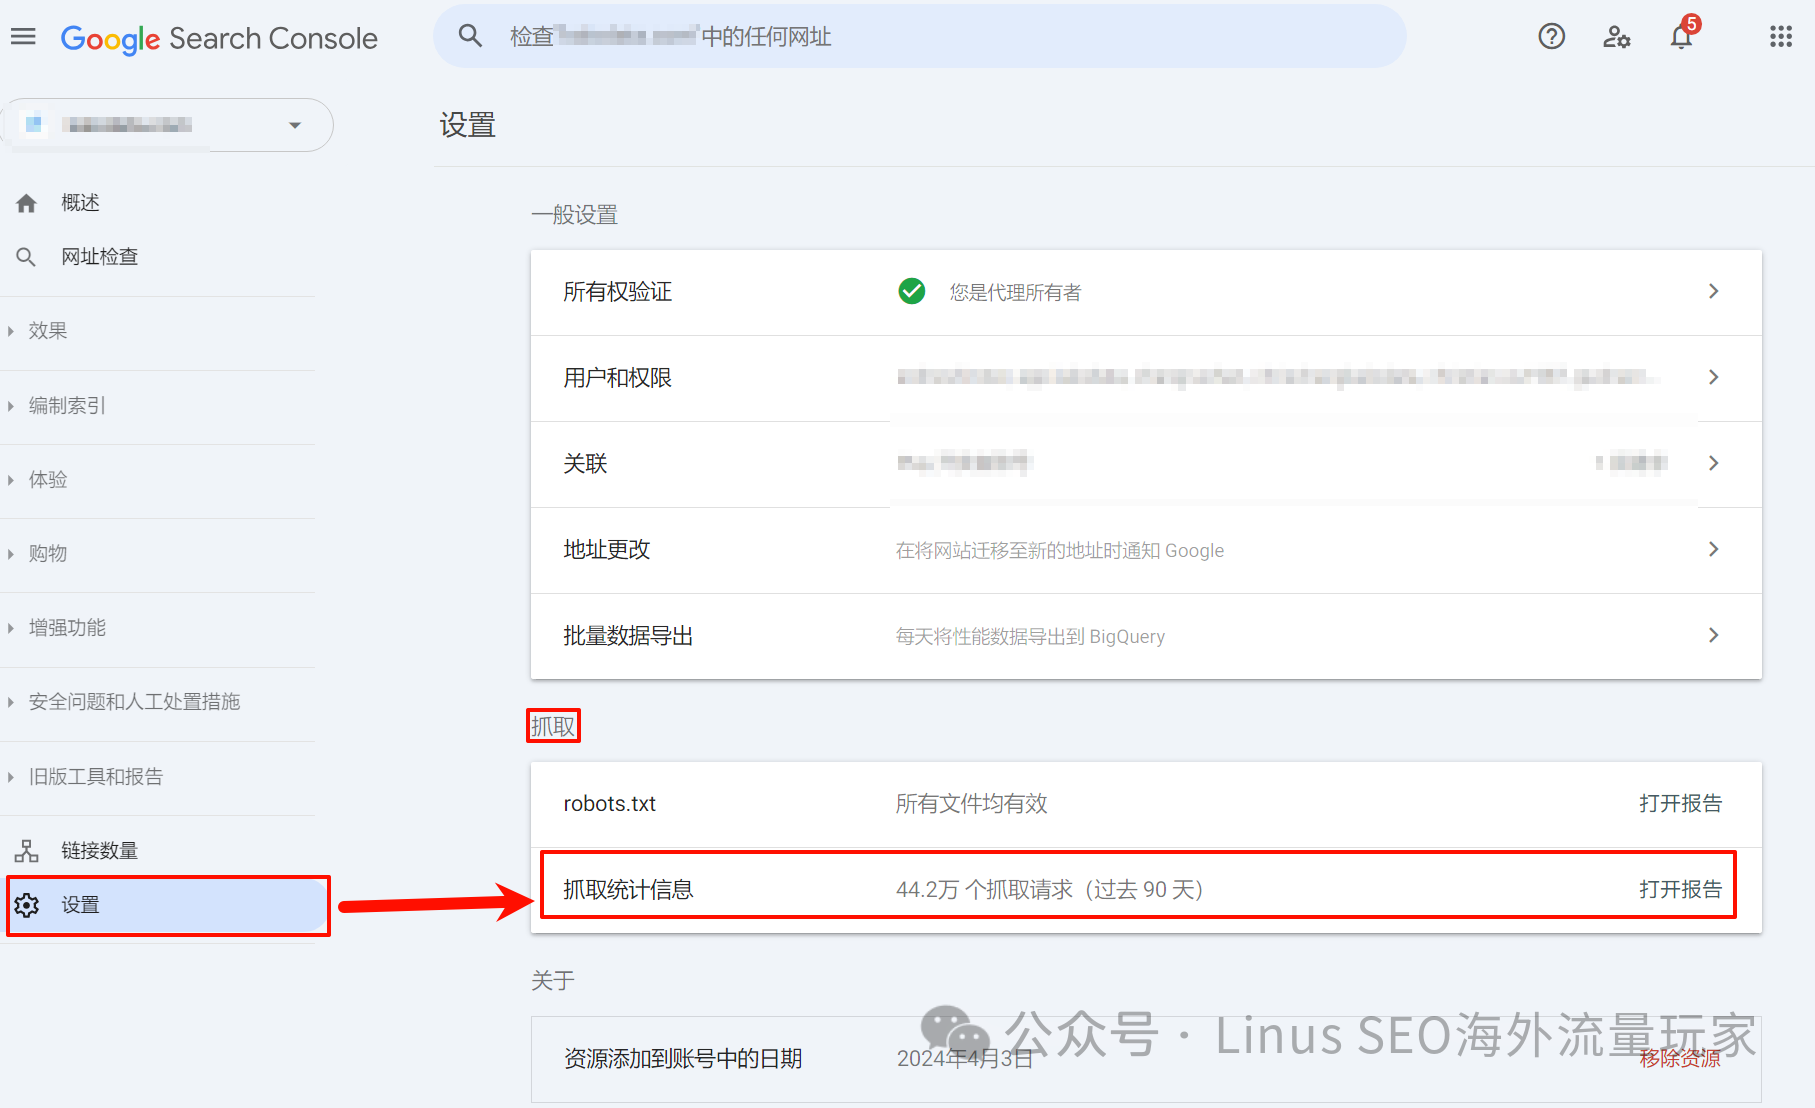
Task: Open report for robots.txt
Action: pos(1680,804)
